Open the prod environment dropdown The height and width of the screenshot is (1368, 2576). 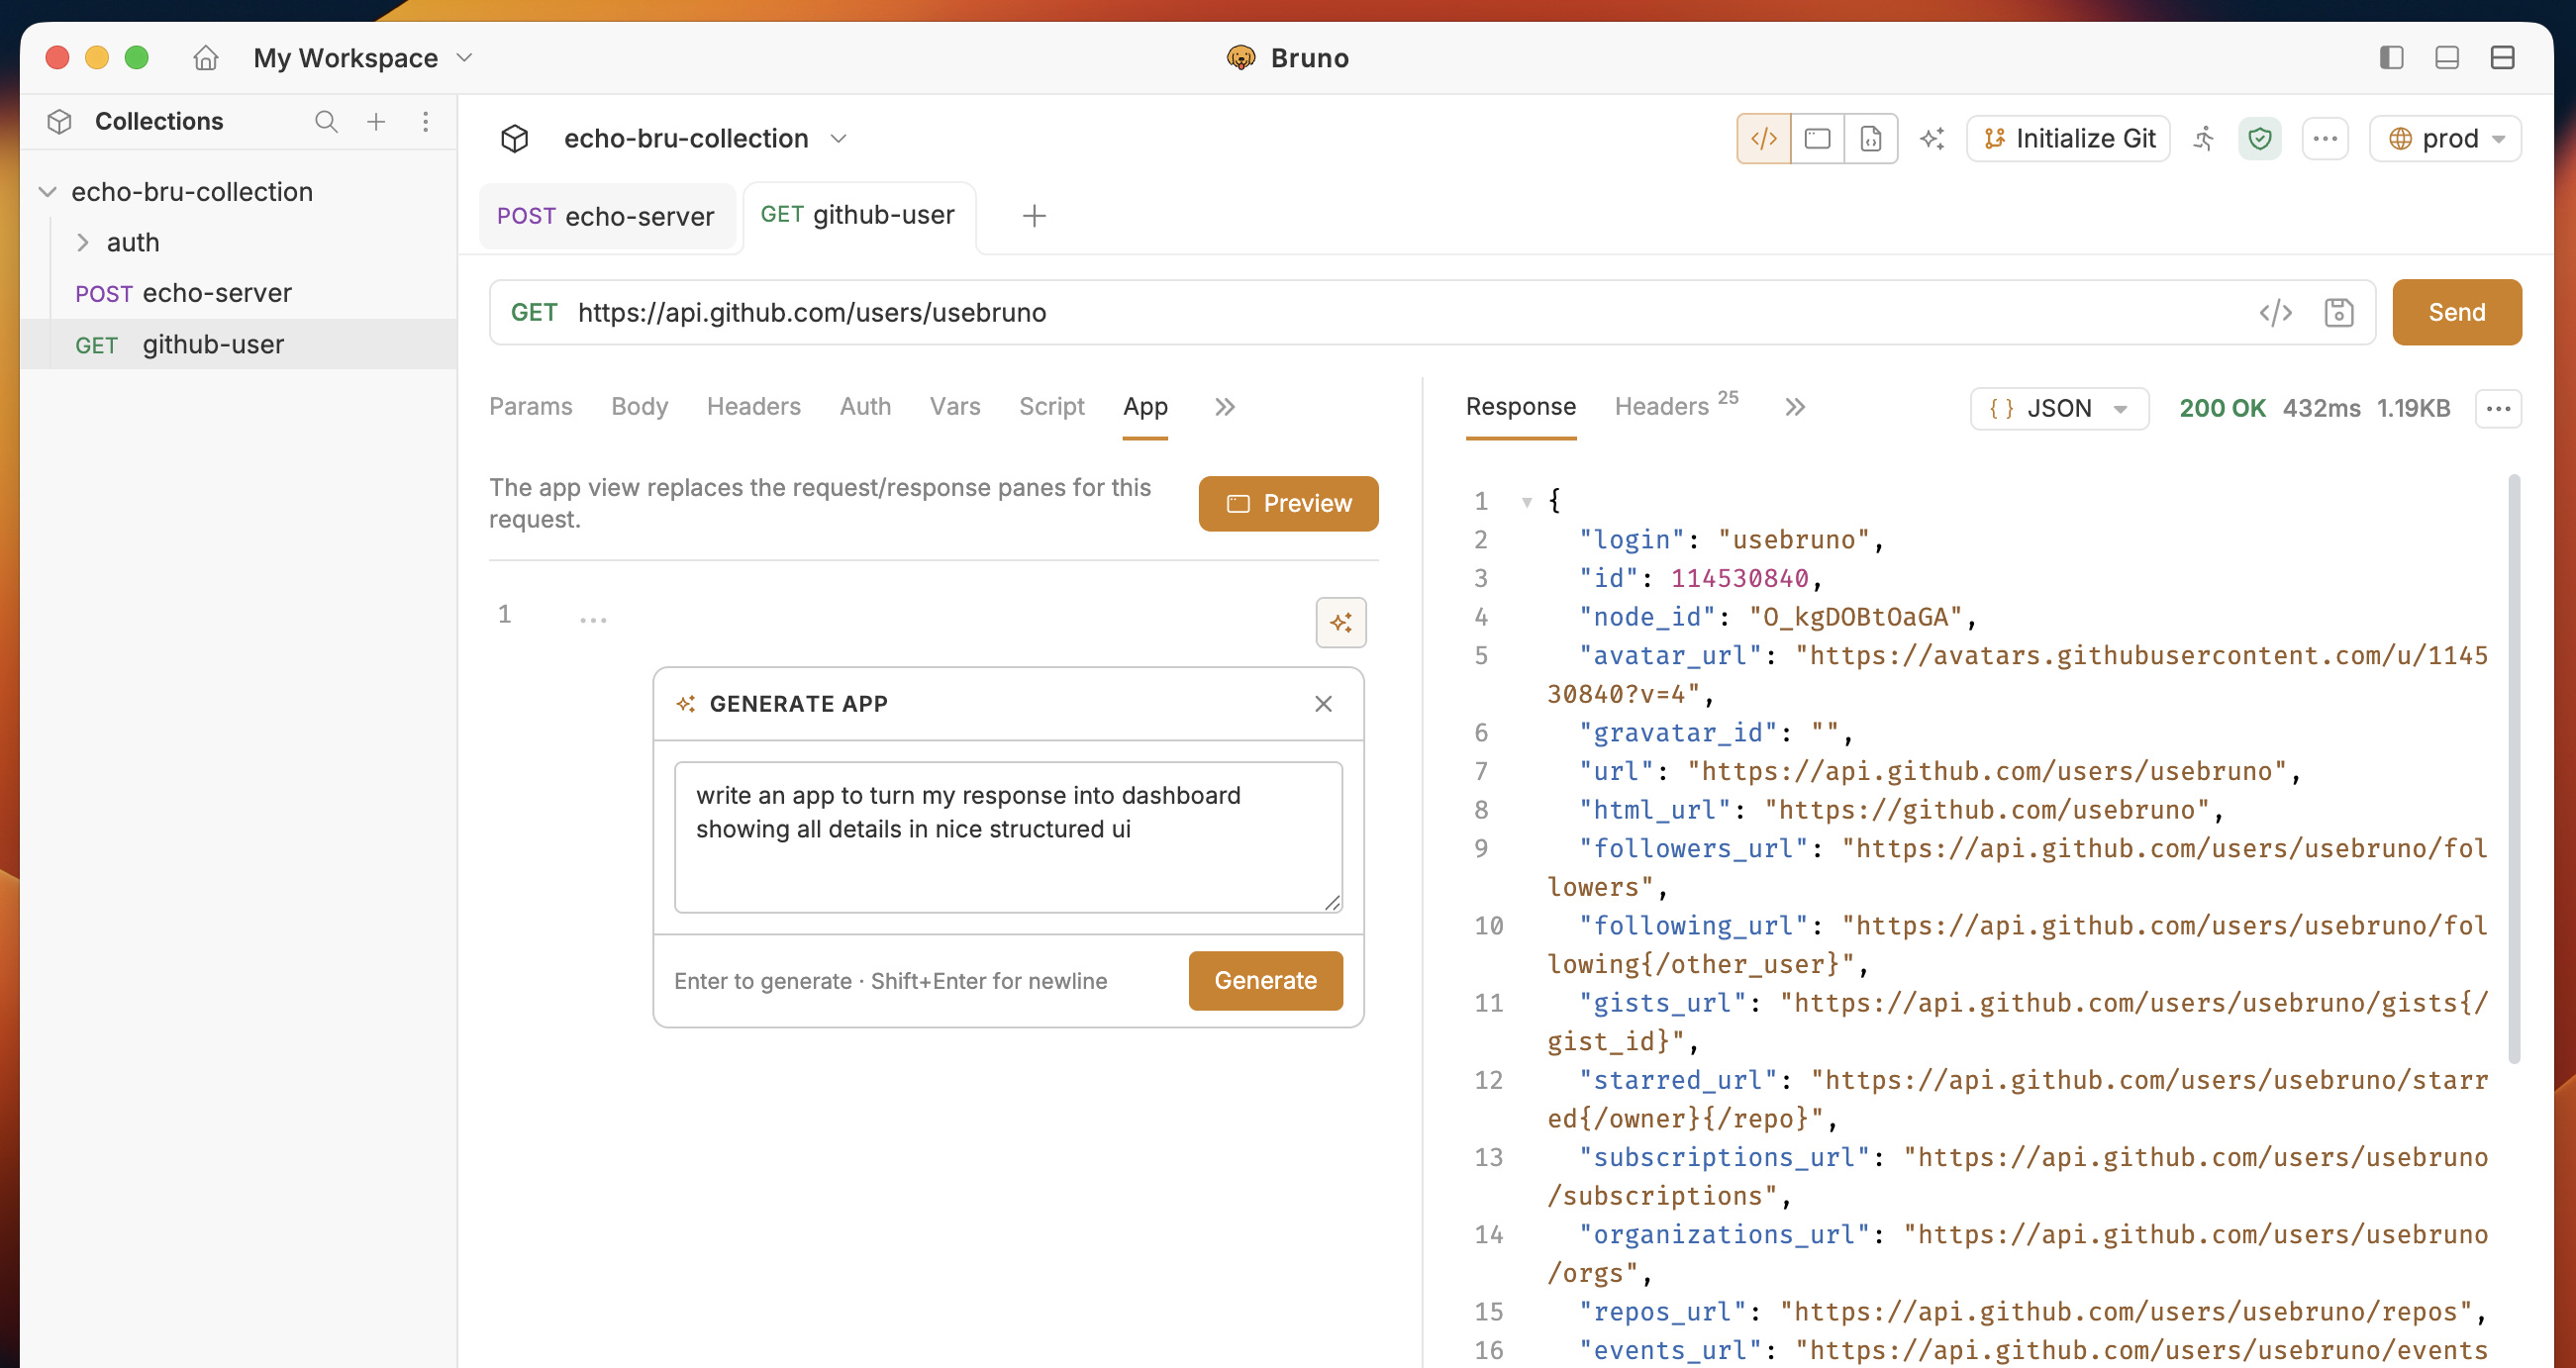click(x=2445, y=138)
